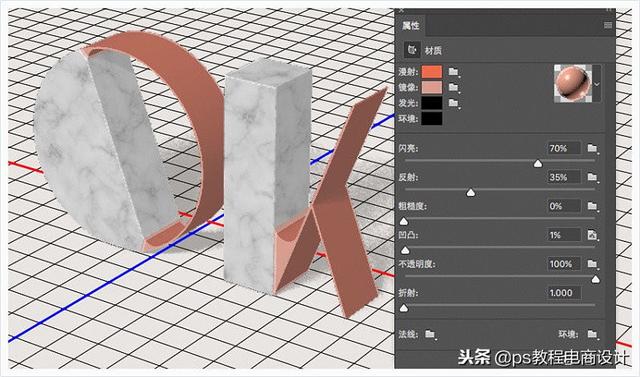Open the bottom 环境 environment map folder icon

593,335
